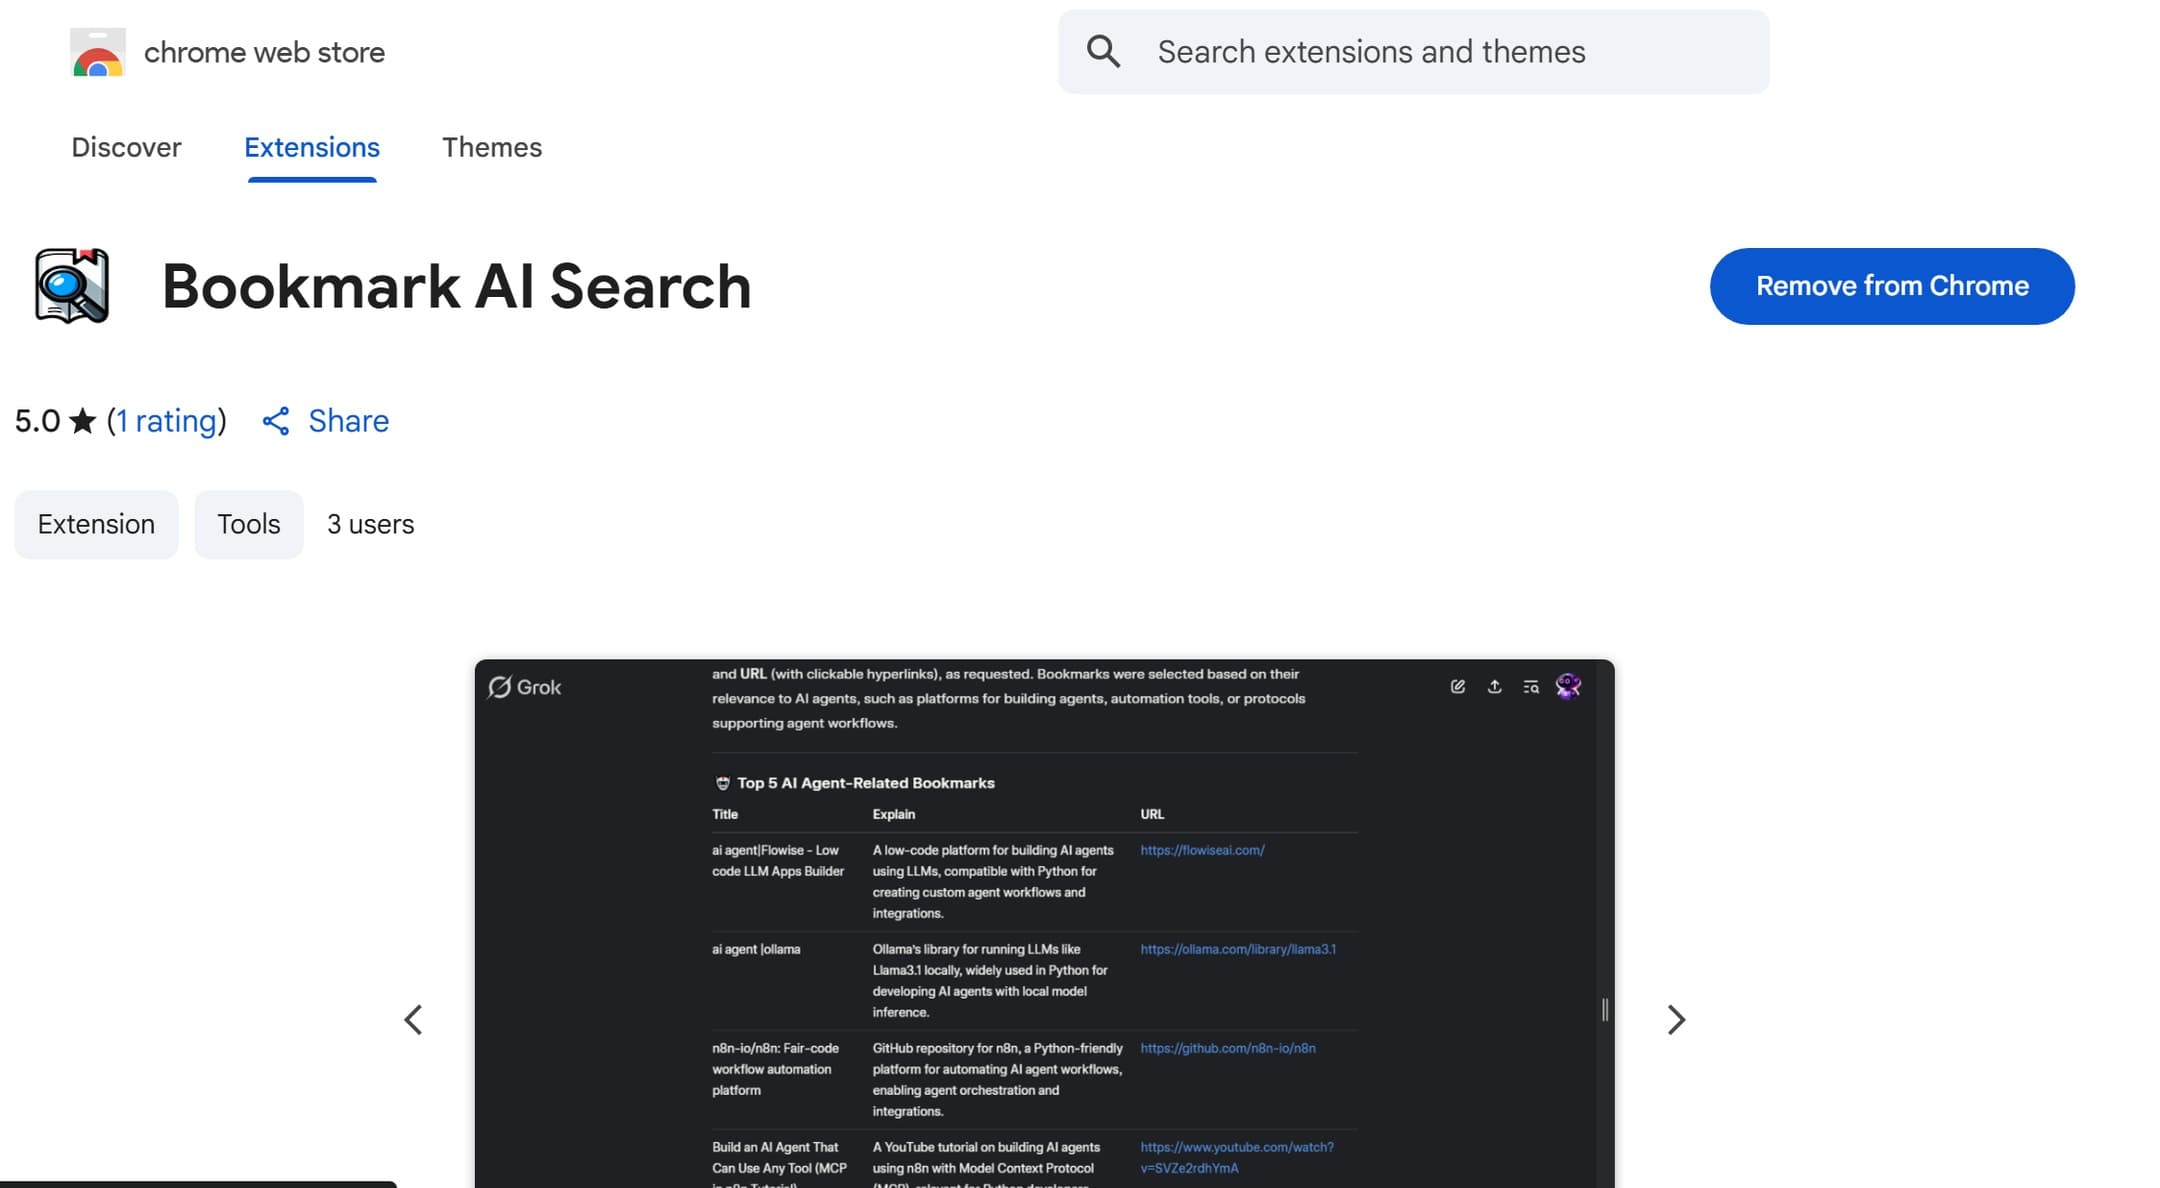Click the 5.0 star rating value
This screenshot has width=2160, height=1188.
tap(38, 421)
